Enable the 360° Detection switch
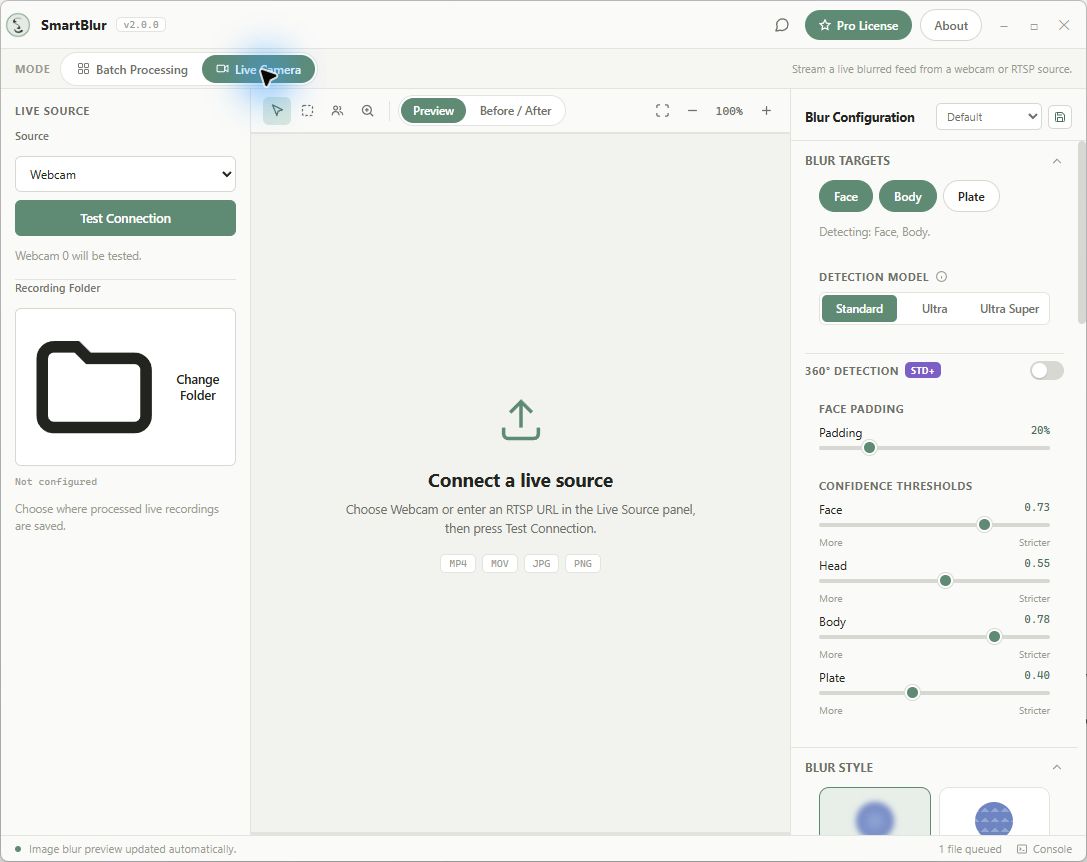The height and width of the screenshot is (862, 1087). pos(1046,370)
